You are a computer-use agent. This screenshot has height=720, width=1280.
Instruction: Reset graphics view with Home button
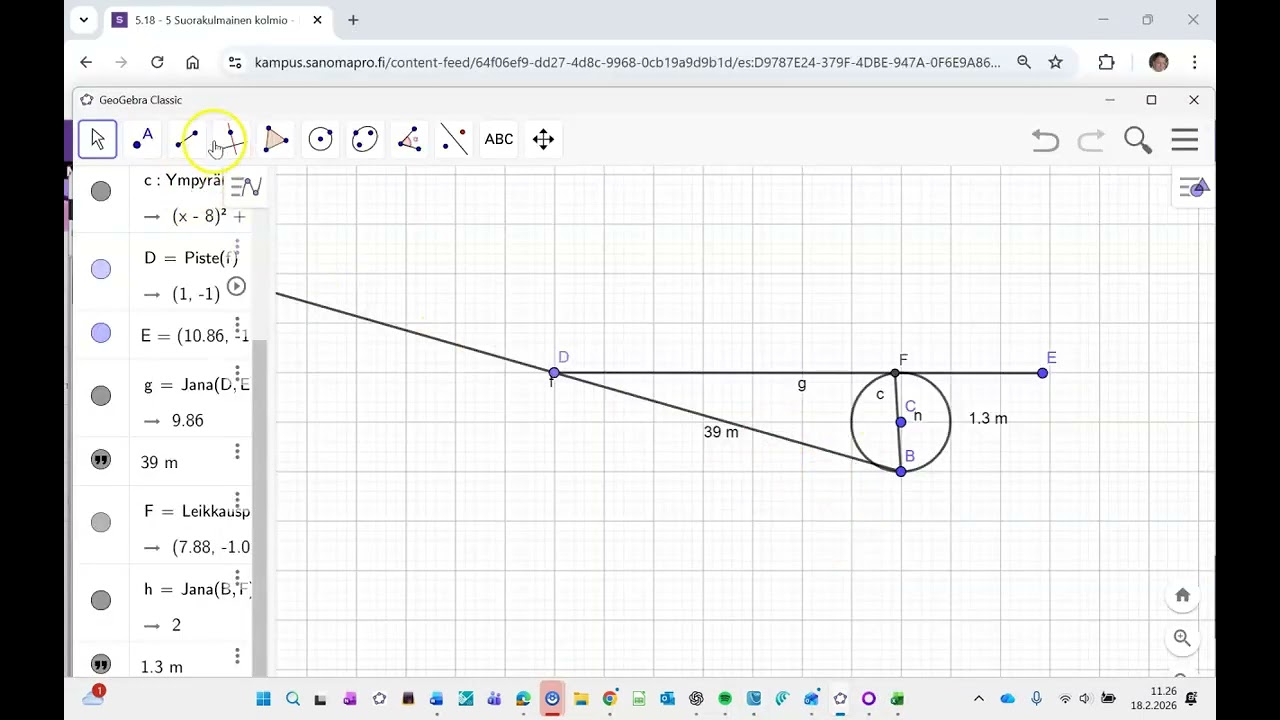tap(1183, 596)
